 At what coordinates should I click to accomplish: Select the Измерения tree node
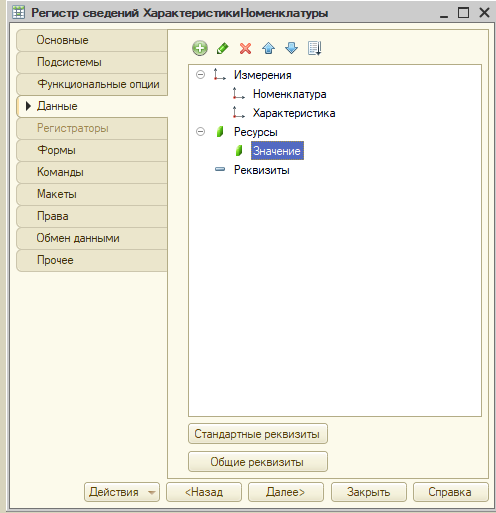tap(263, 75)
